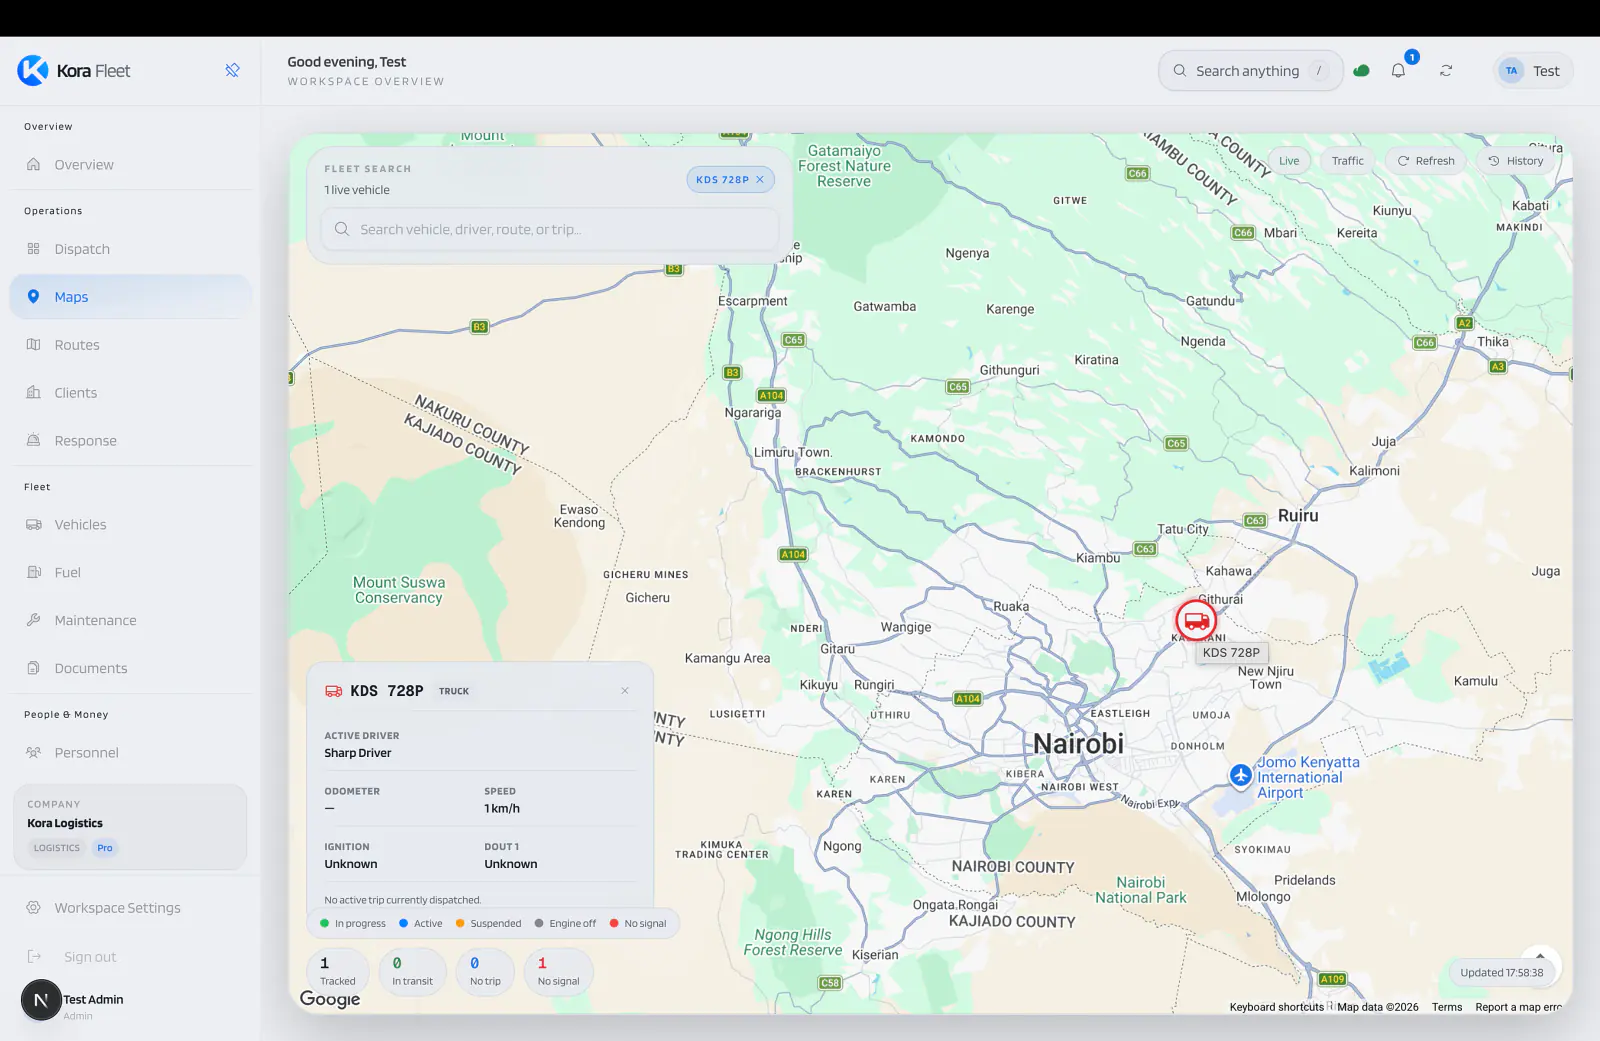This screenshot has width=1600, height=1041.
Task: Toggle the Traffic map layer
Action: (x=1348, y=161)
